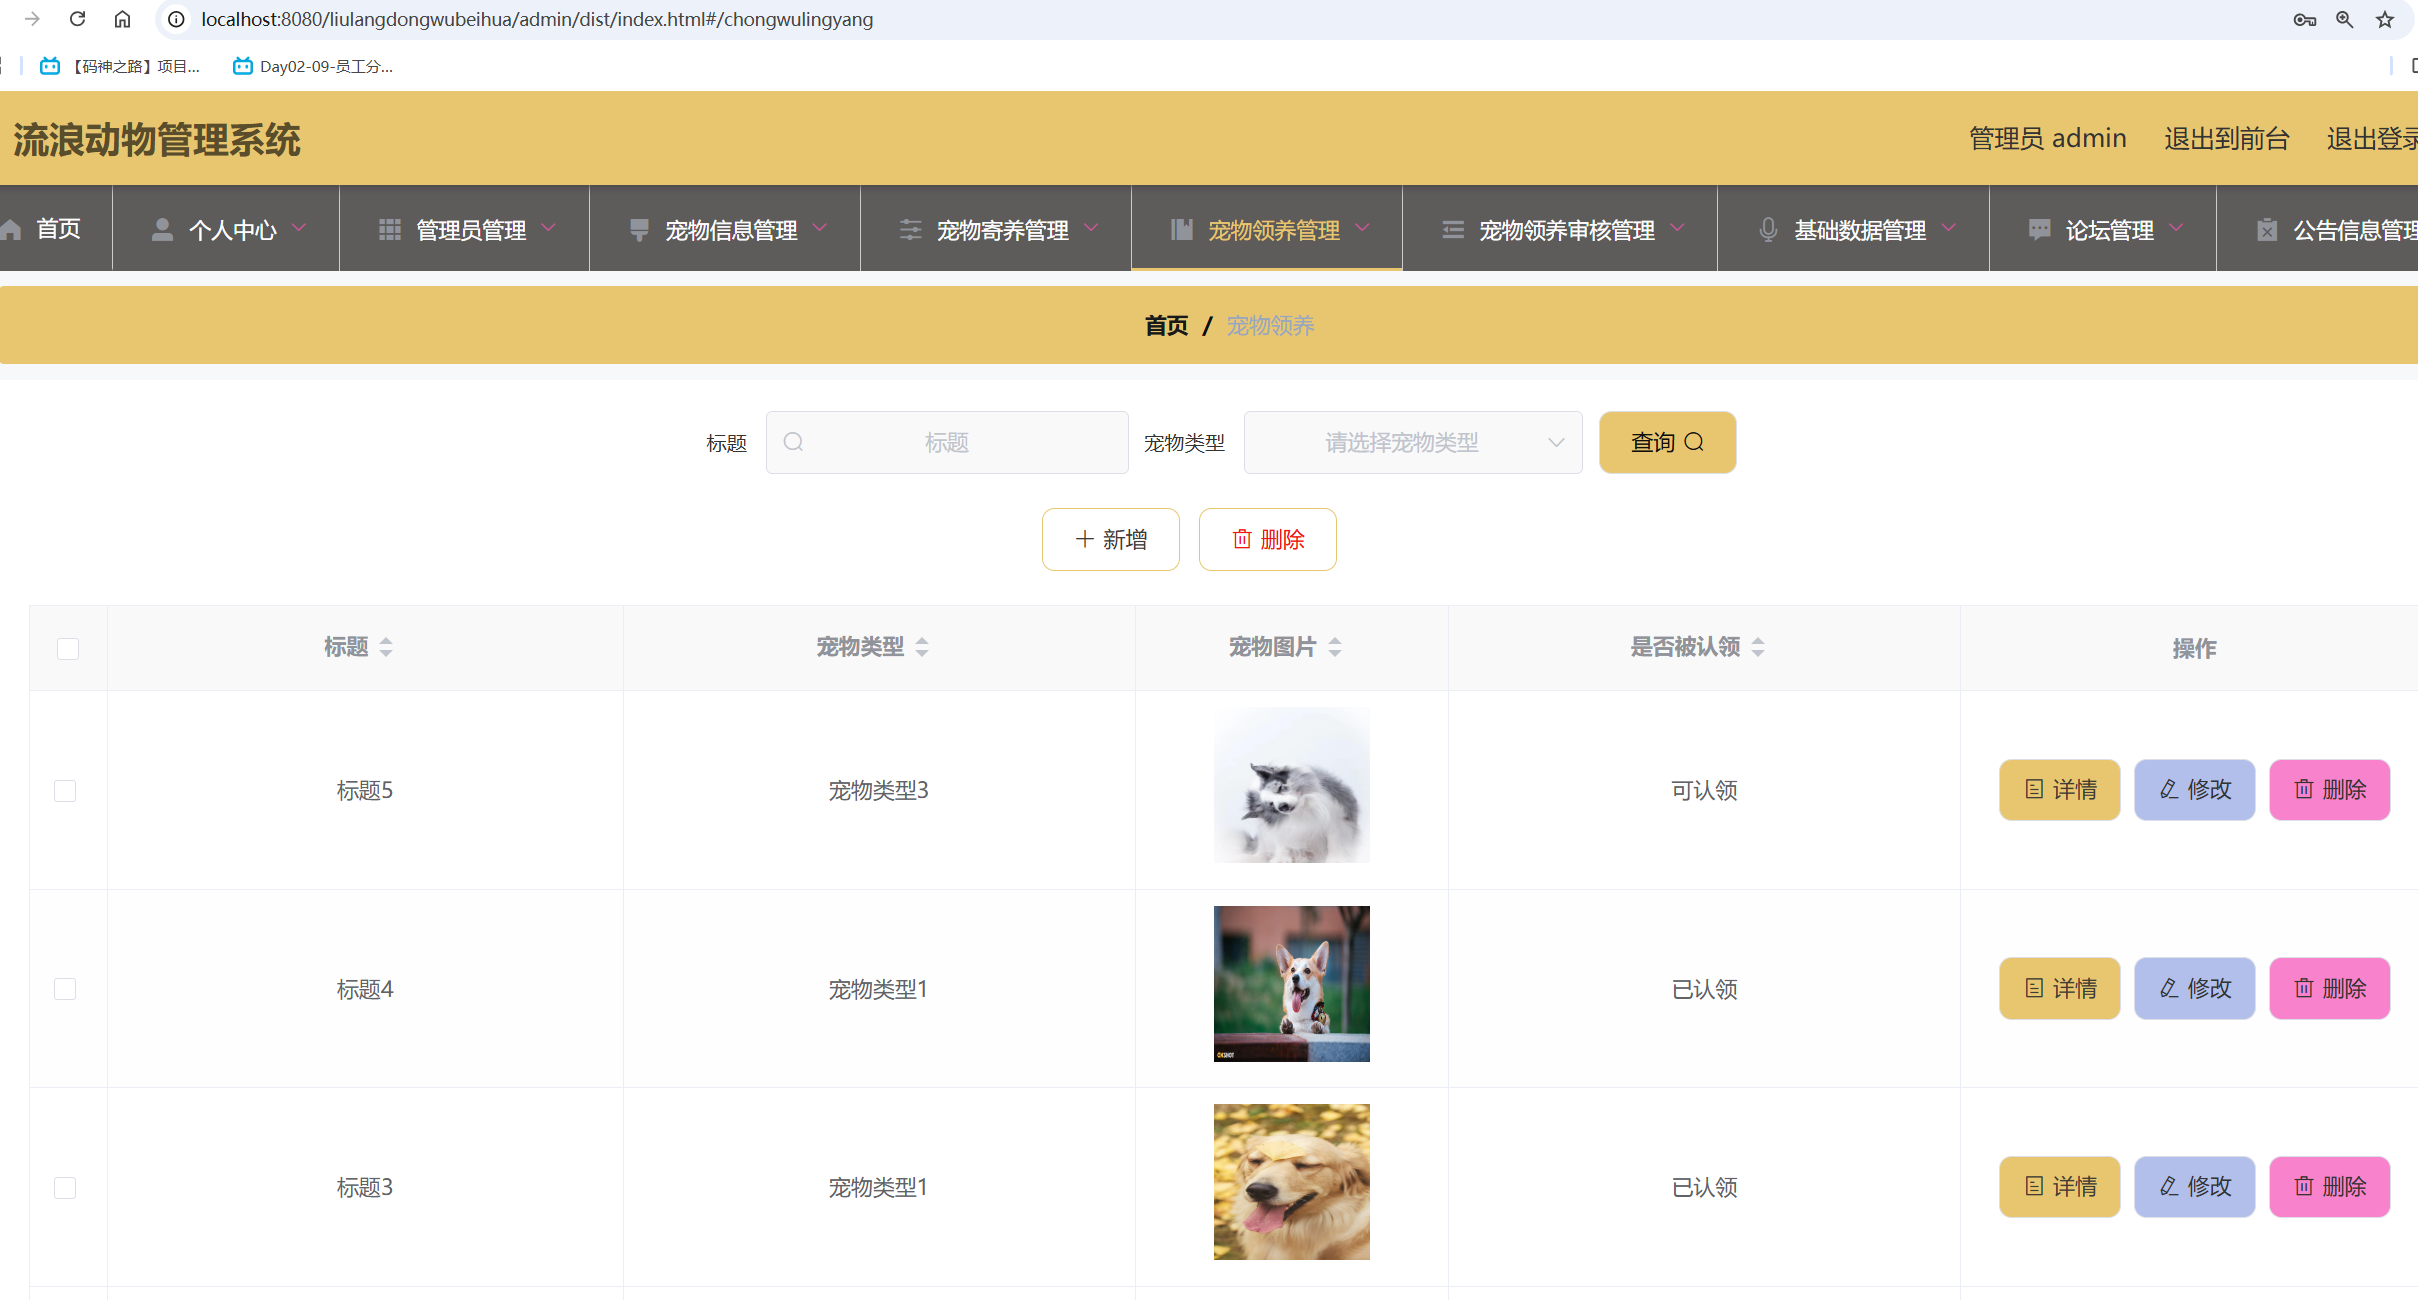This screenshot has width=2418, height=1300.
Task: Select checkbox for row 标题3
Action: tap(65, 1187)
